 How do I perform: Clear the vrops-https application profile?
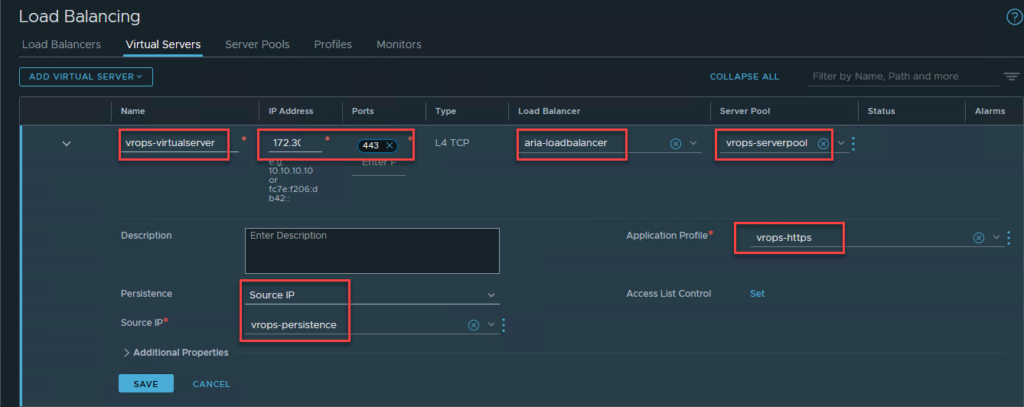click(978, 238)
